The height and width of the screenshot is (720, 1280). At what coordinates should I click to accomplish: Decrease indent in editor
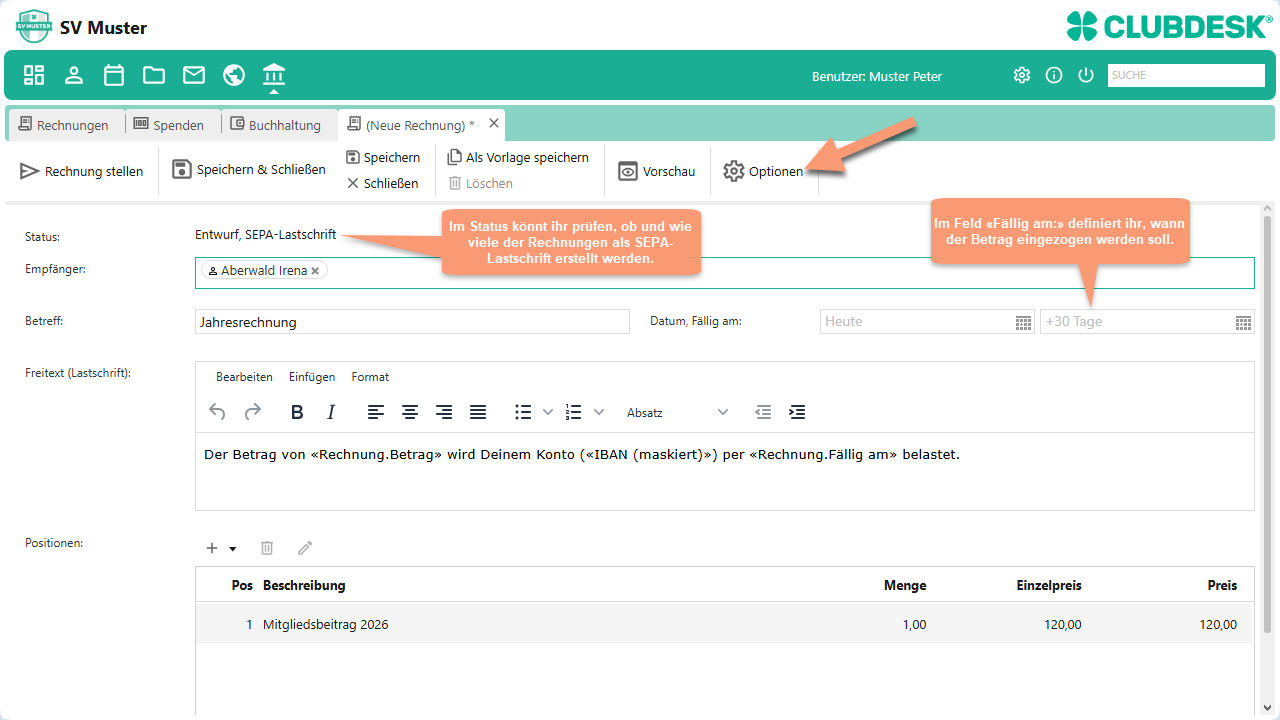(763, 412)
